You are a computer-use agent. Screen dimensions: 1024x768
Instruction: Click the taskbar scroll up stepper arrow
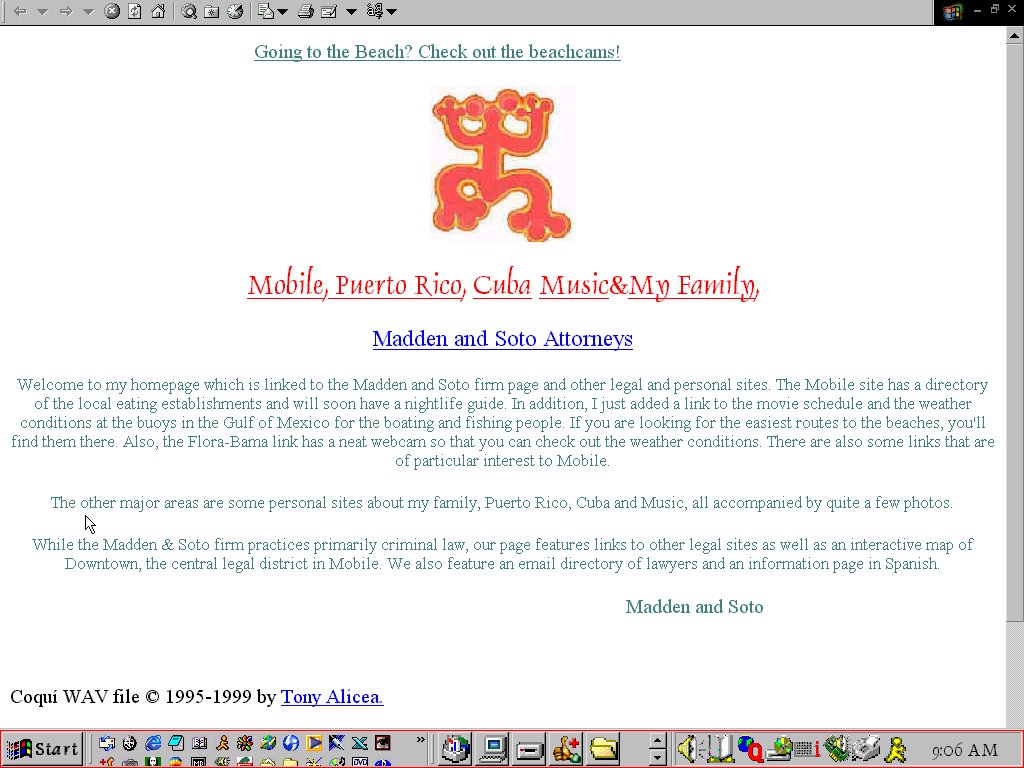click(656, 741)
